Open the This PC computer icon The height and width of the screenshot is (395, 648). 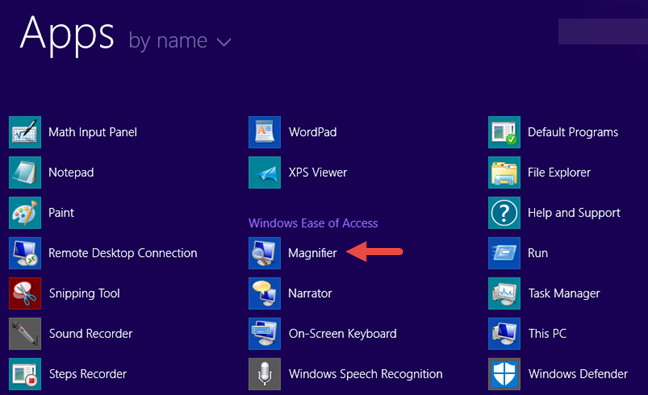[504, 333]
